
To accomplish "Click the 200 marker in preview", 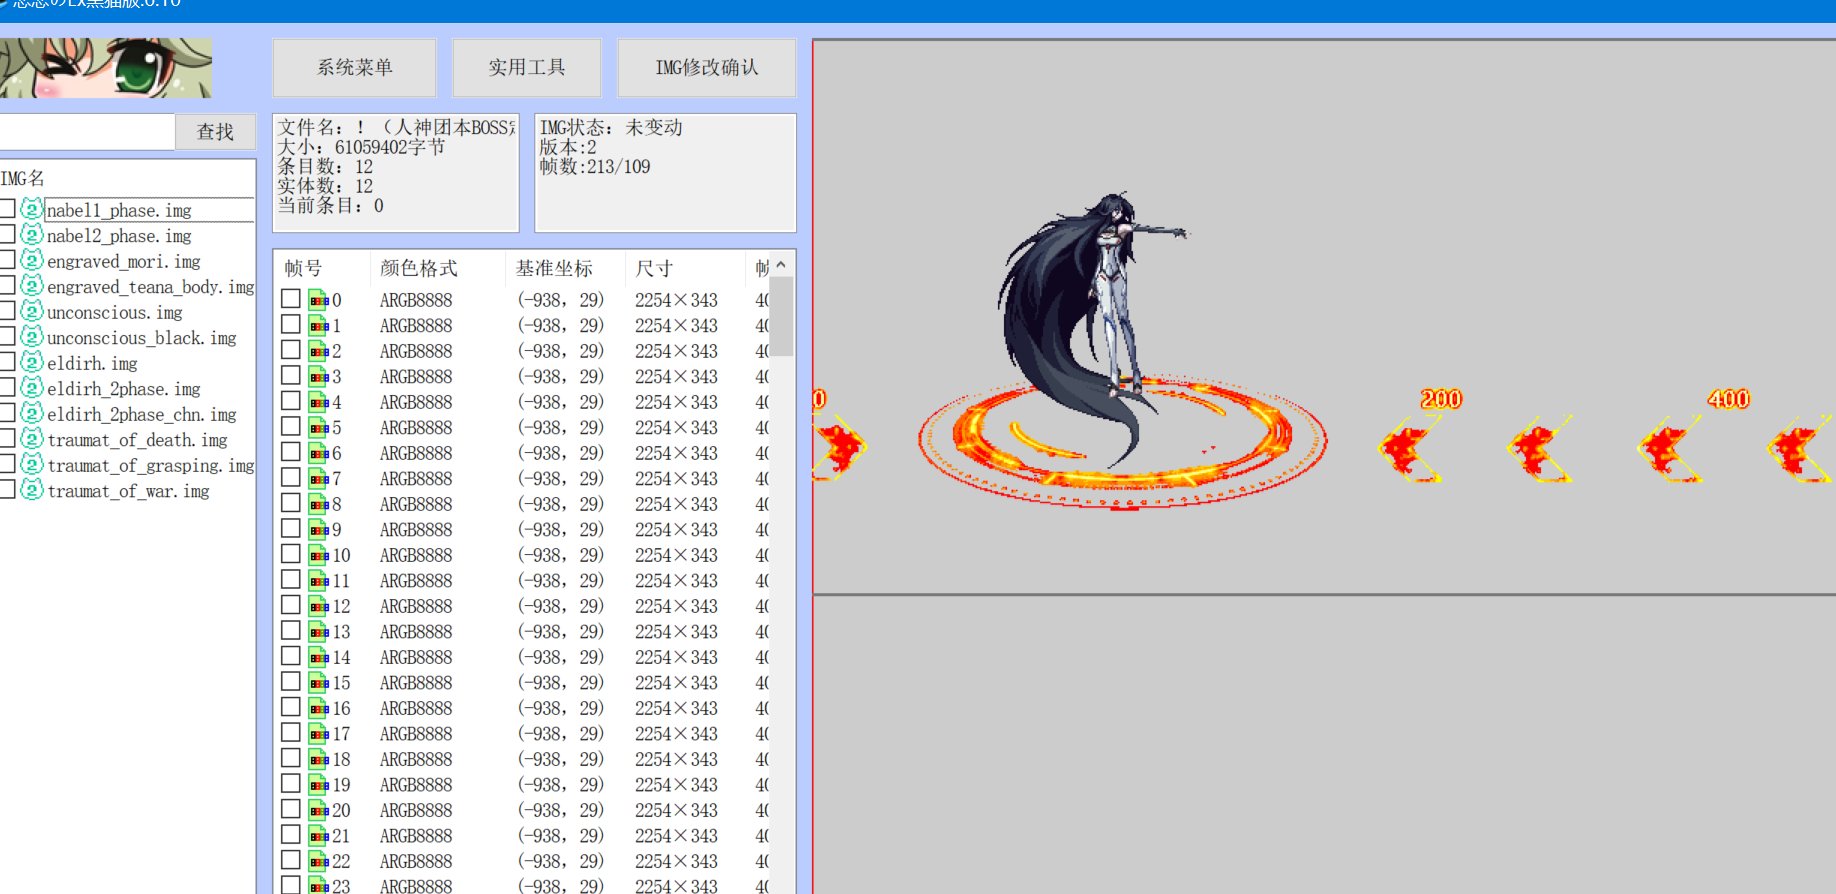I will tap(1441, 399).
